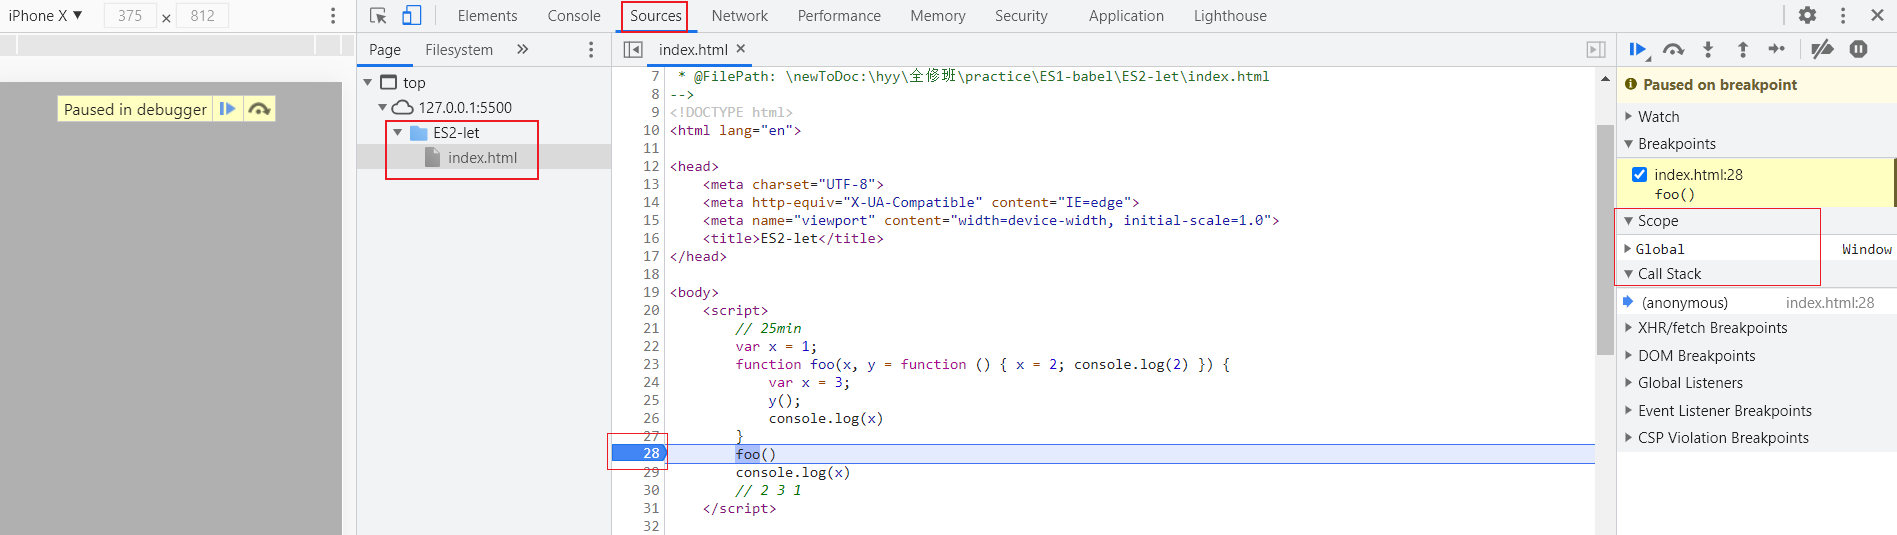The height and width of the screenshot is (535, 1897).
Task: Select the Page navigator tab
Action: pyautogui.click(x=385, y=50)
